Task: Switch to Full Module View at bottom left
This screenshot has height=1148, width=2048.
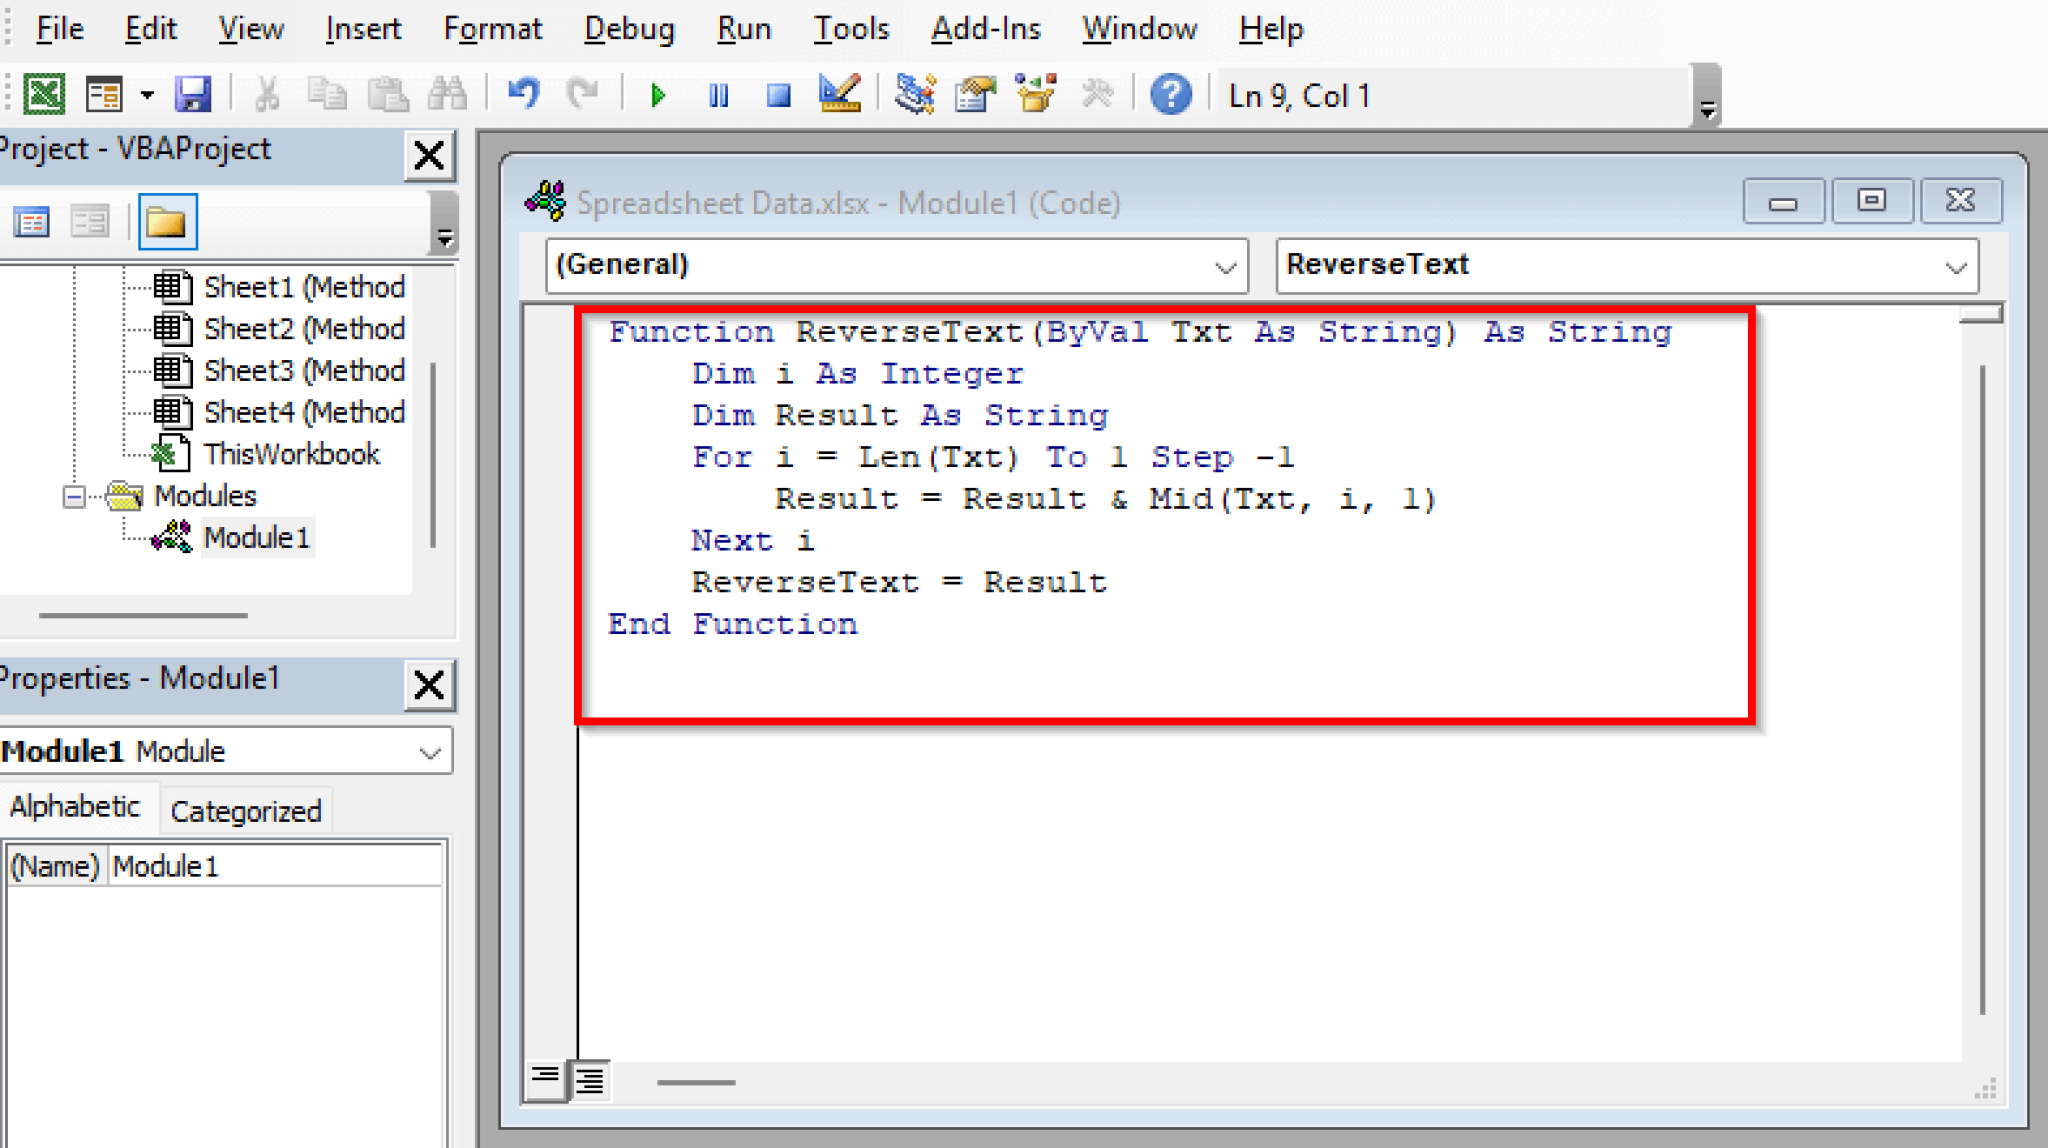Action: 590,1080
